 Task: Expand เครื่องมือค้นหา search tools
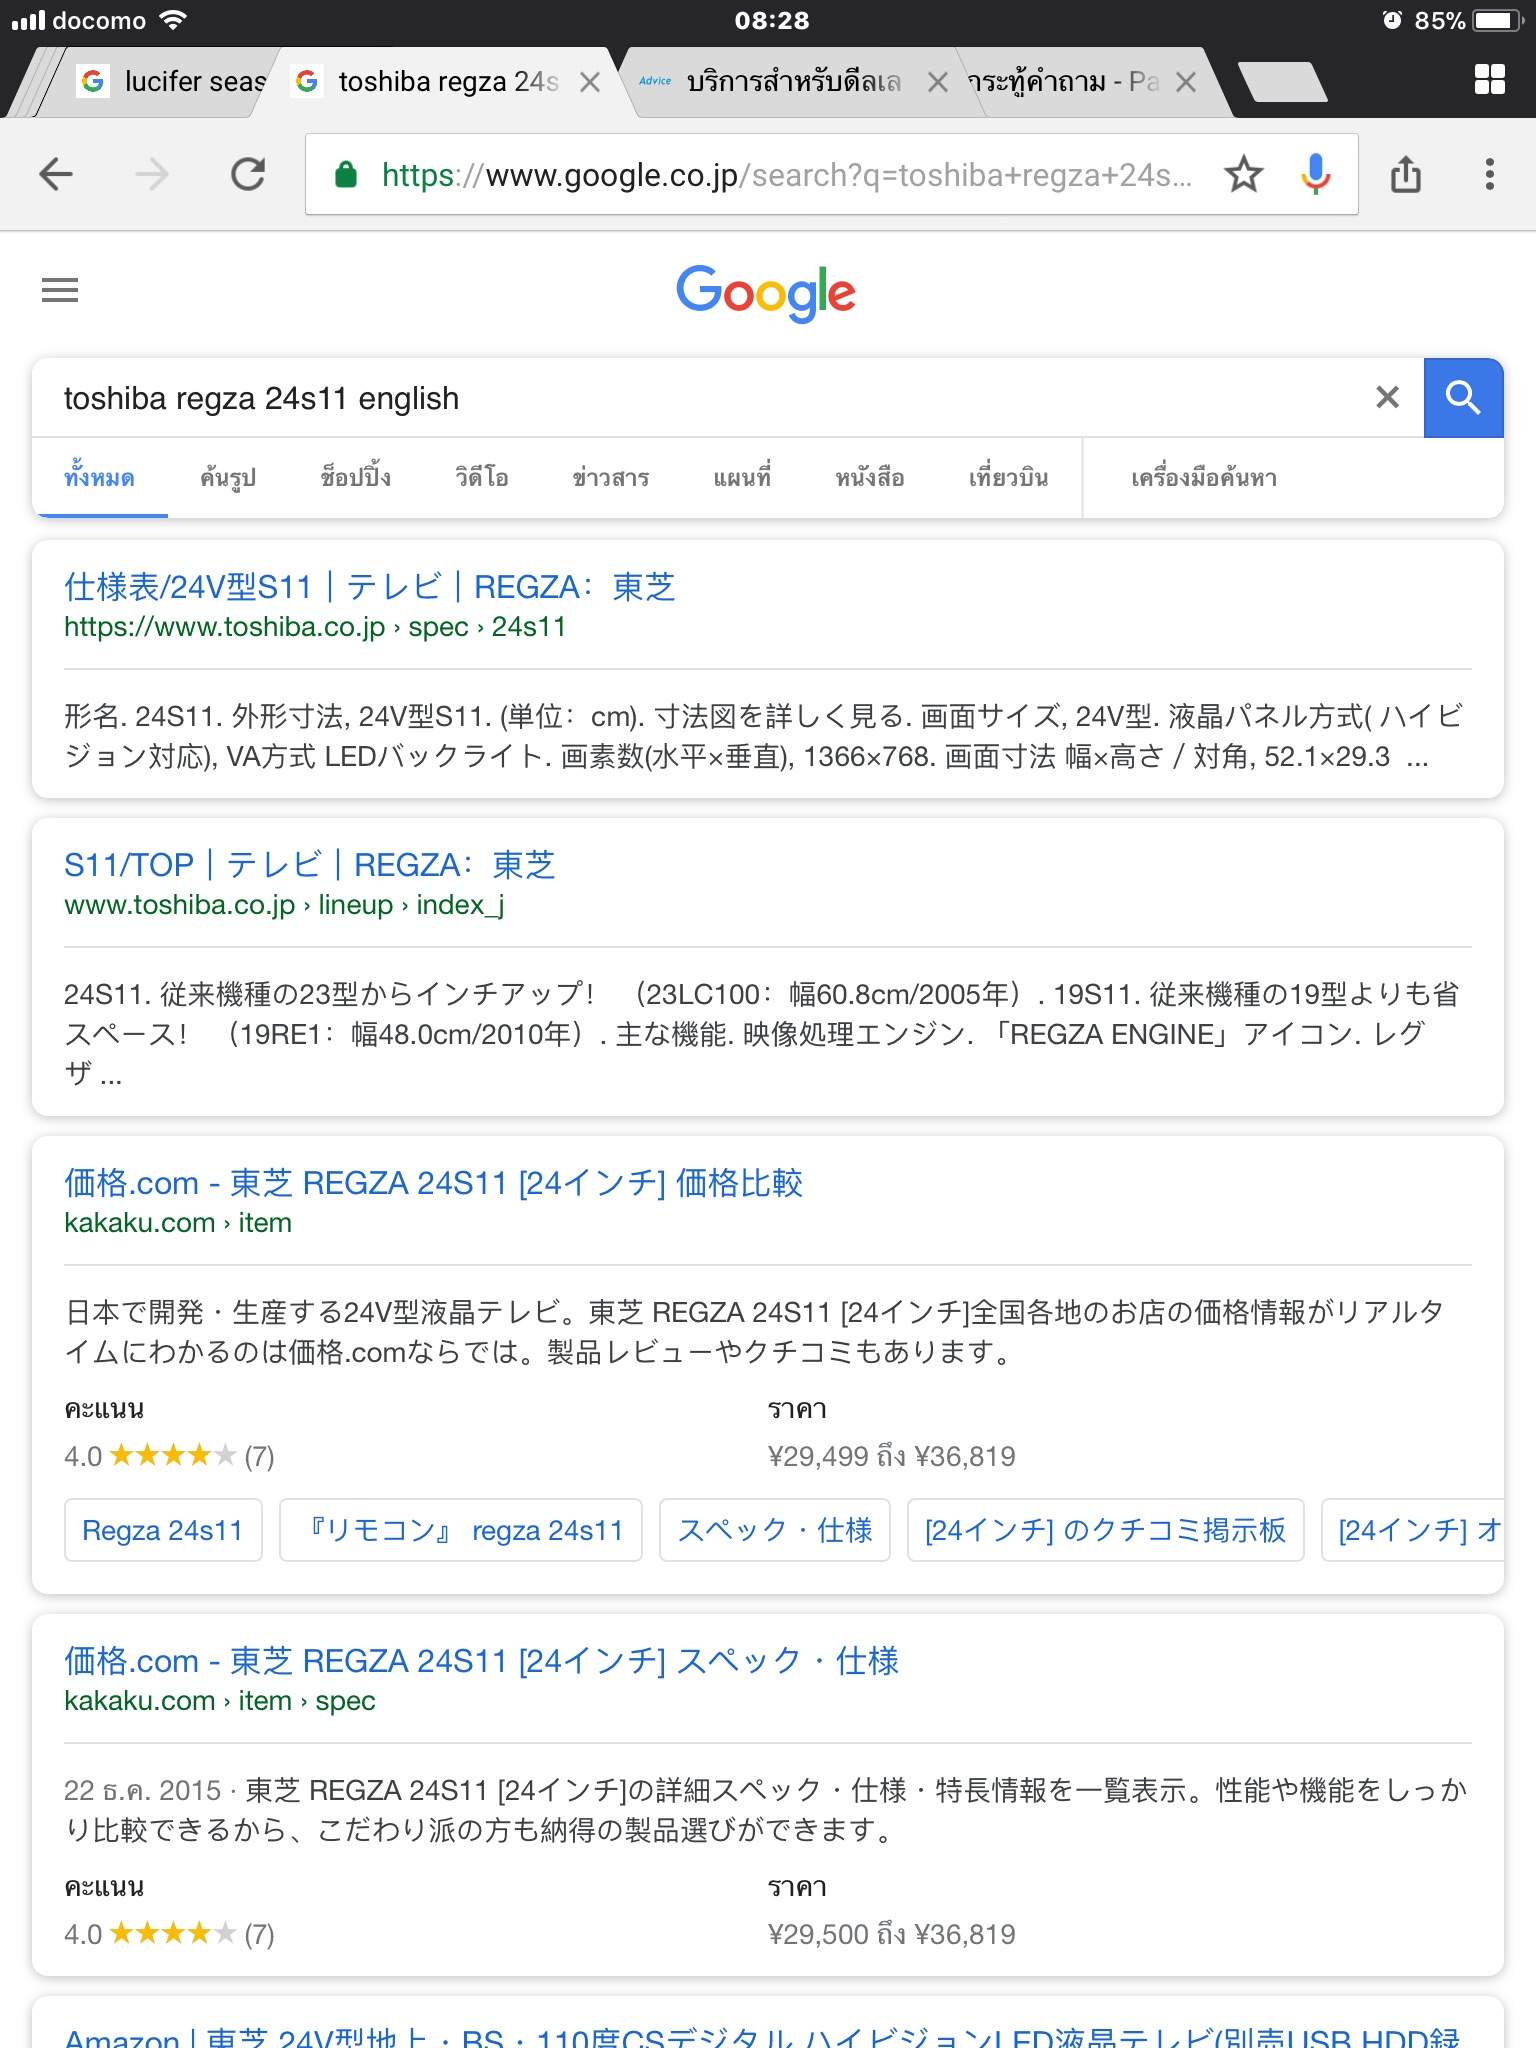pyautogui.click(x=1204, y=478)
